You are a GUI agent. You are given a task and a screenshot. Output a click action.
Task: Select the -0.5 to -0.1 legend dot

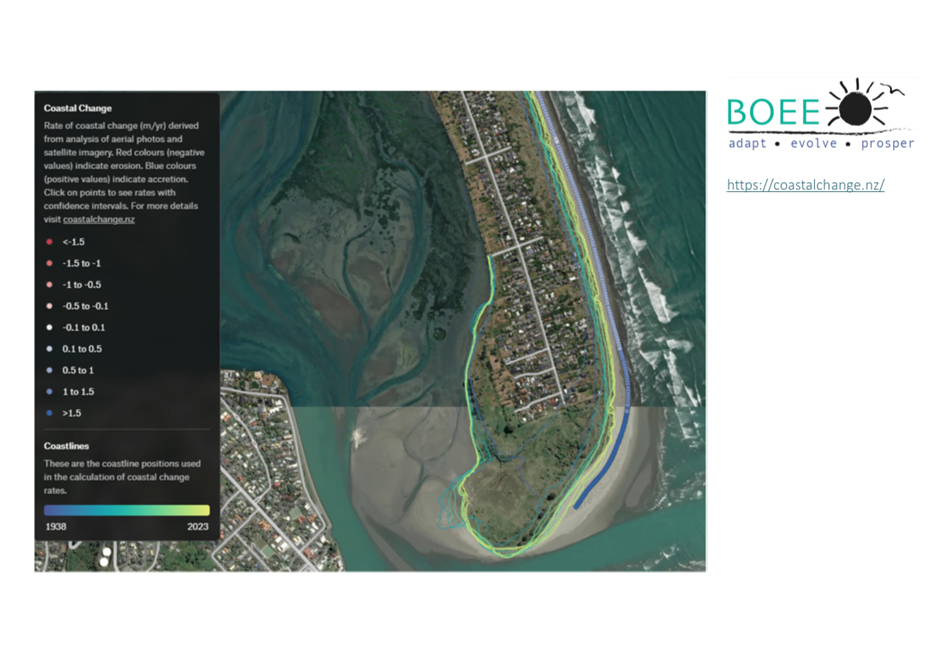click(x=49, y=306)
